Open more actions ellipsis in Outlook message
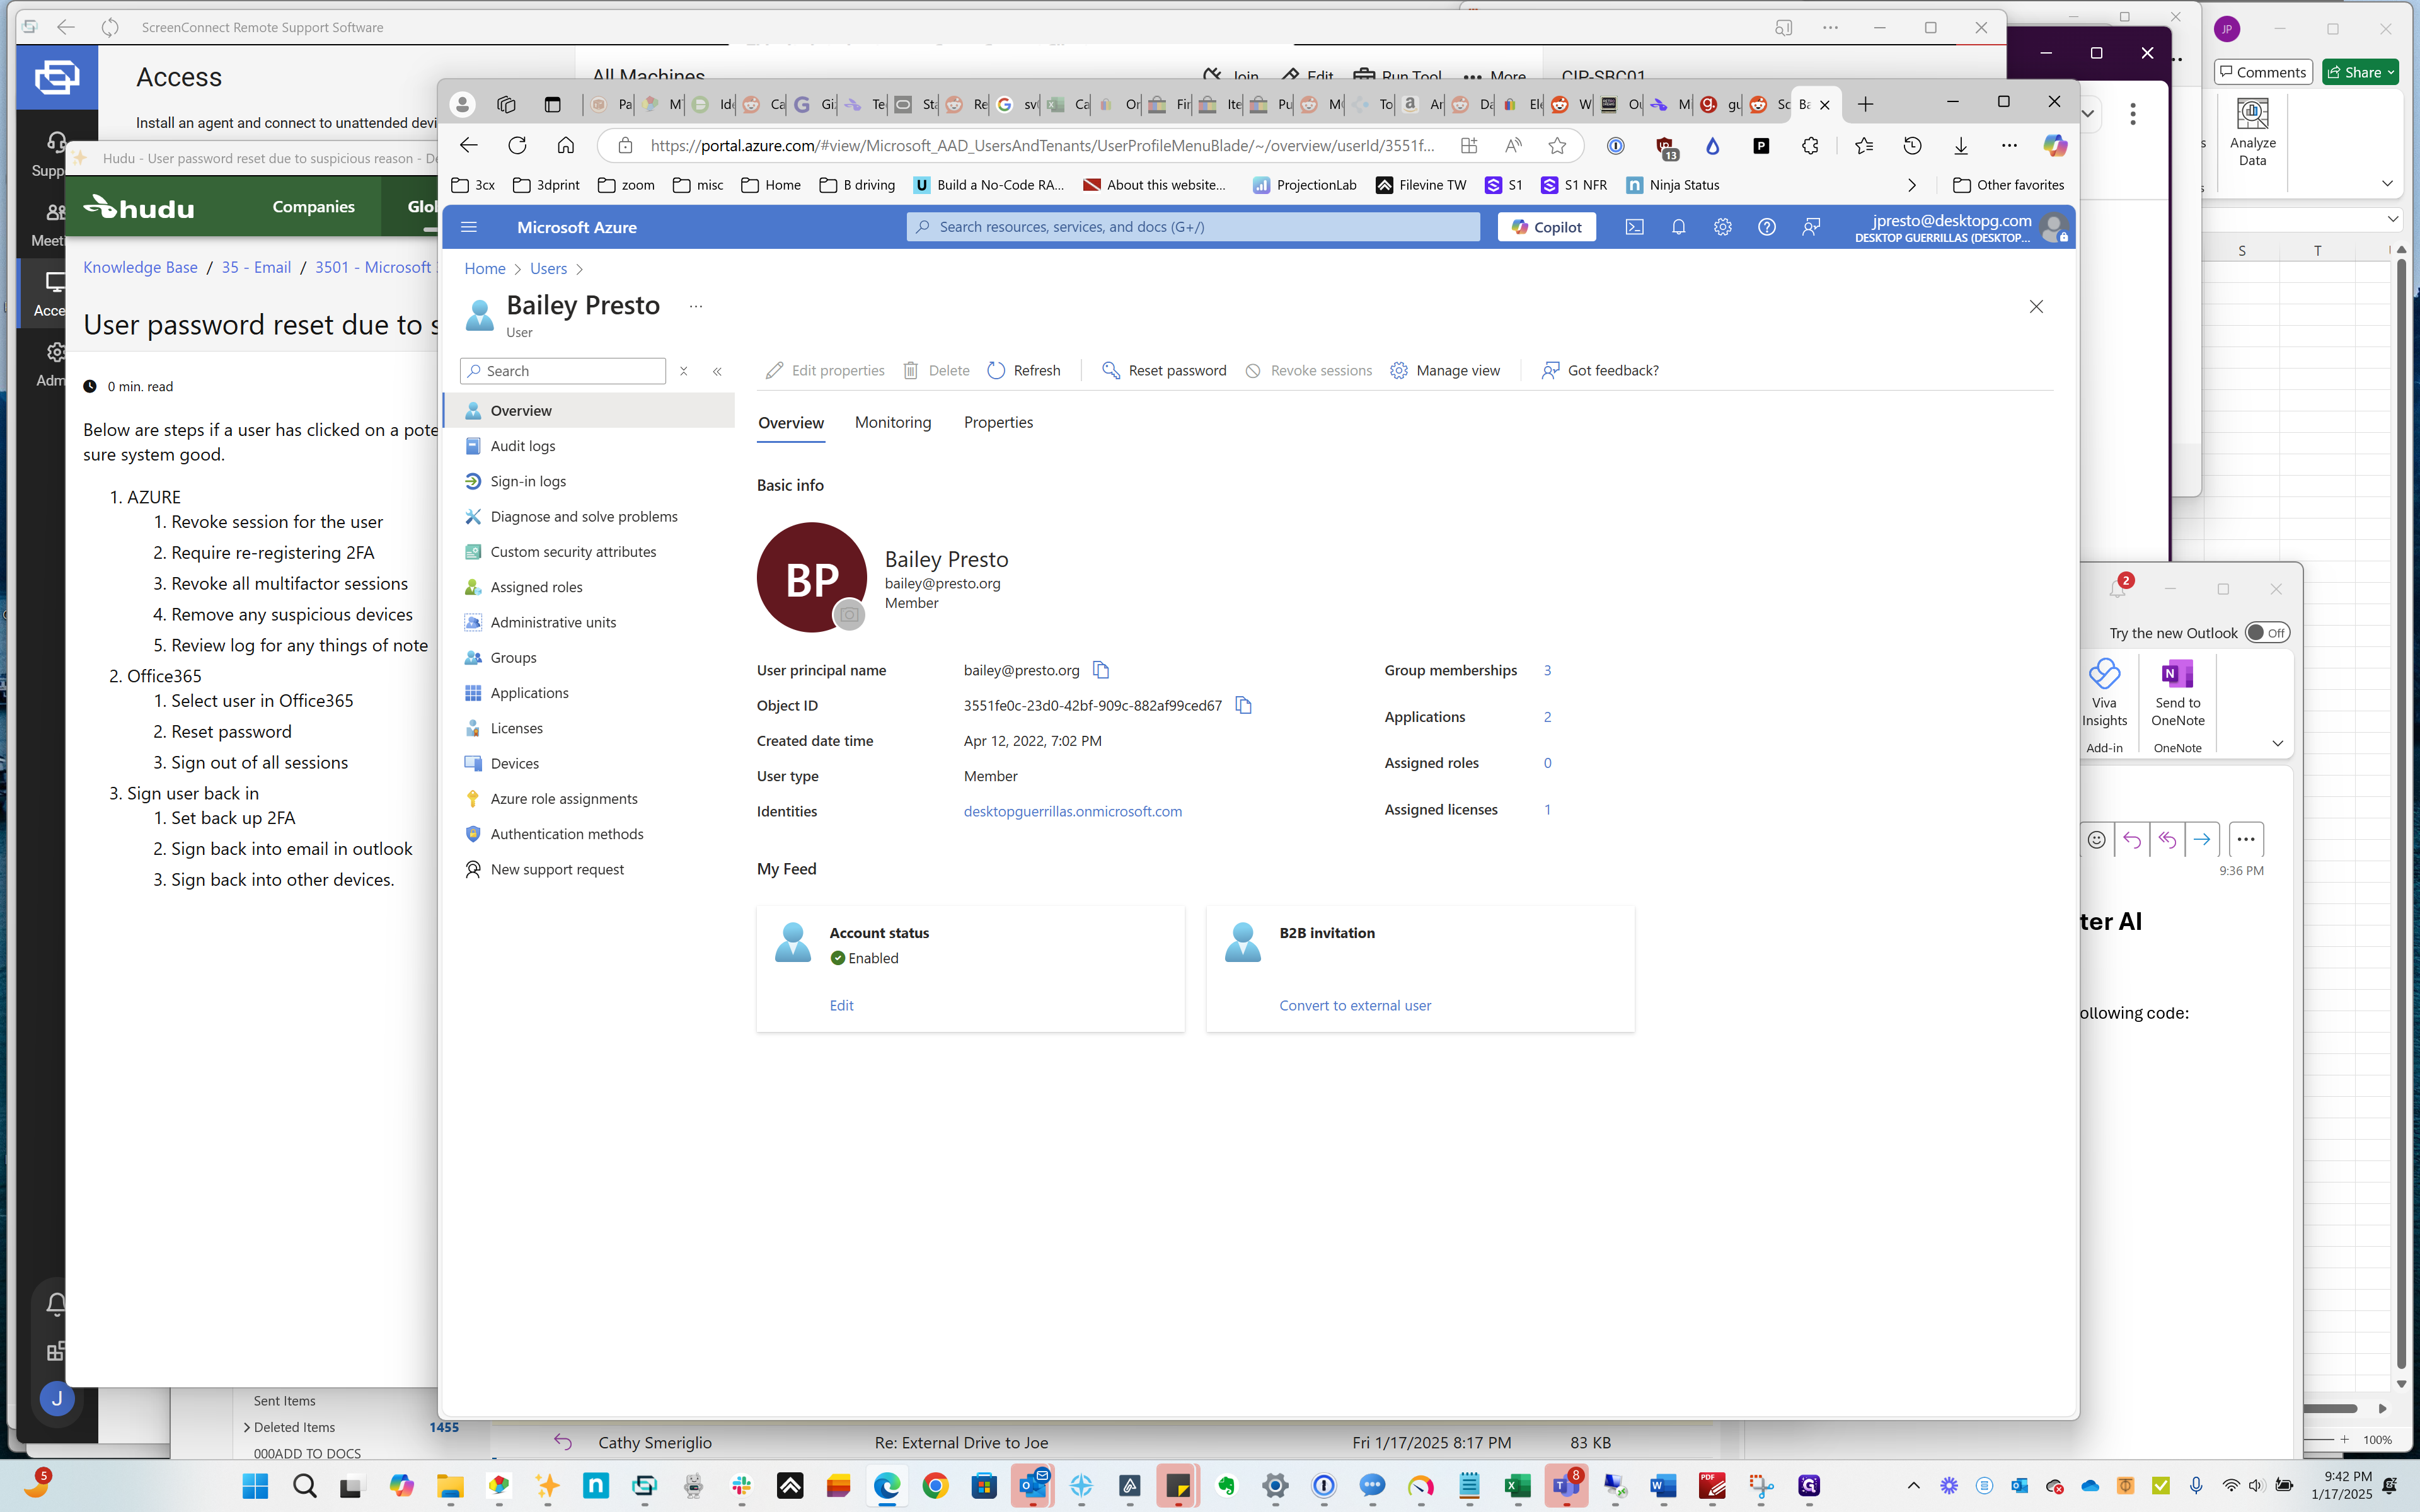 point(2246,840)
